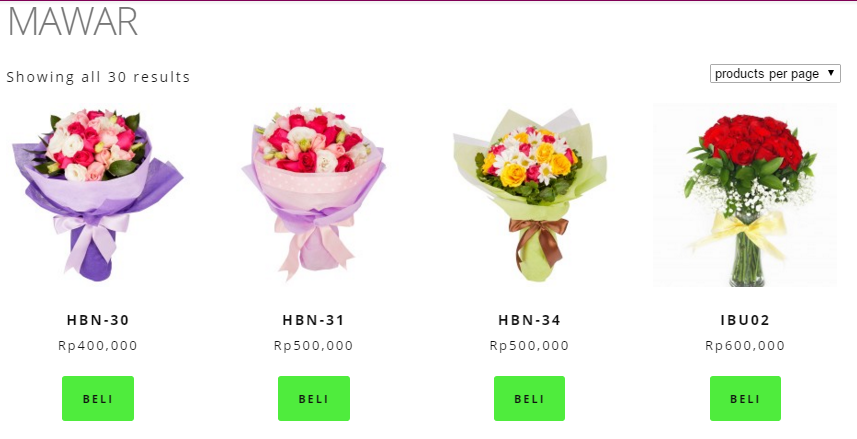Click the Rp600,000 price of IBU02
Image resolution: width=857 pixels, height=439 pixels.
coord(746,346)
